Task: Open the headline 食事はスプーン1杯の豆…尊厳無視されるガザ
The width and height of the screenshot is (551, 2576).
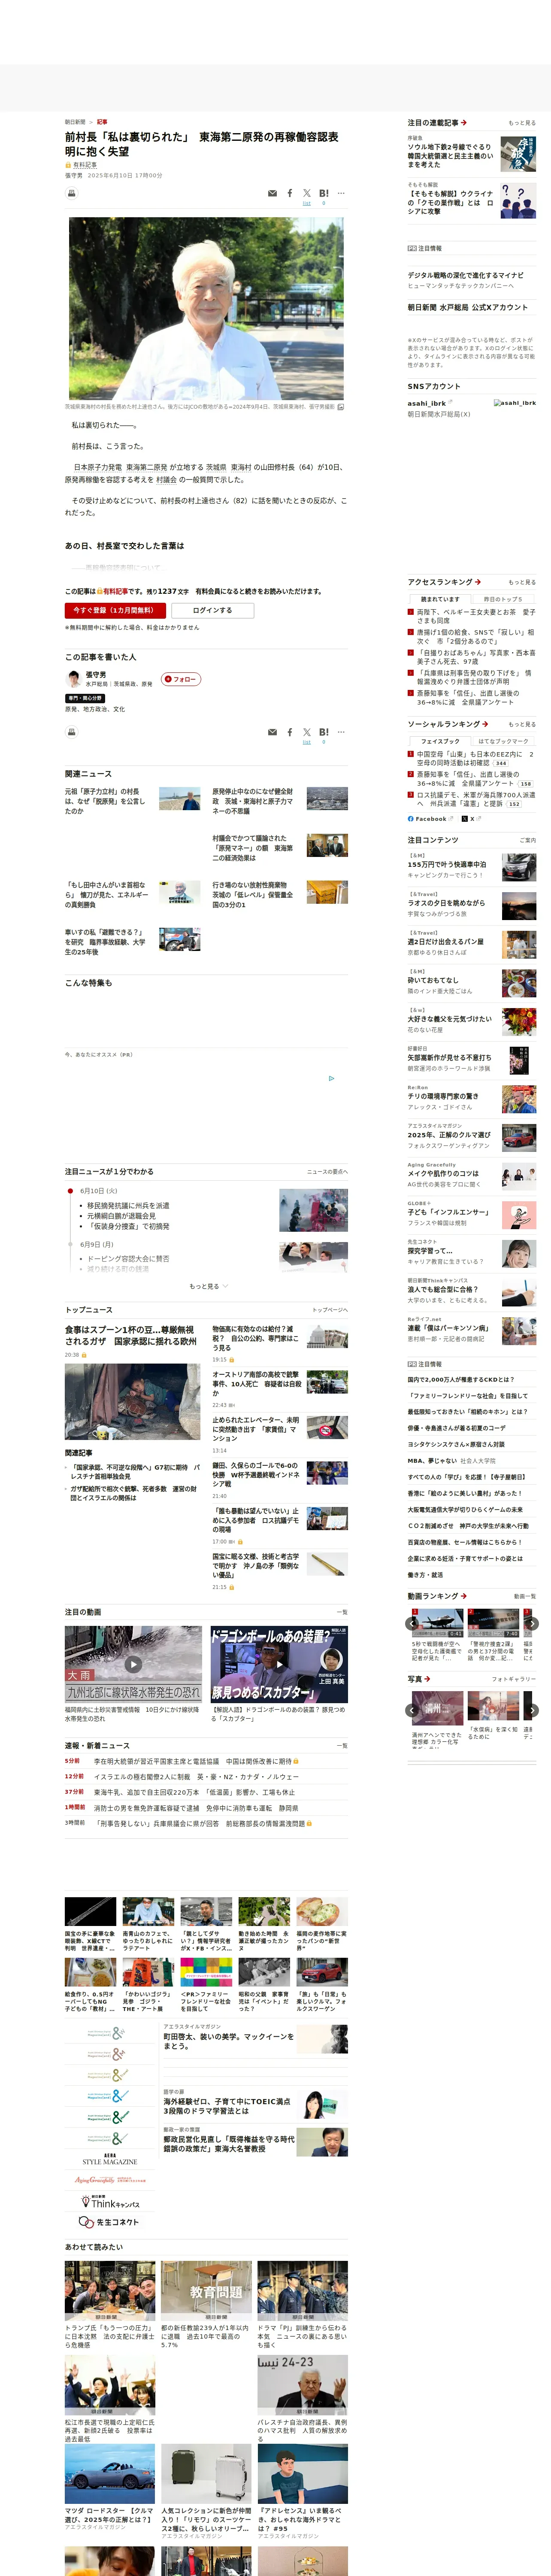Action: tap(130, 1336)
